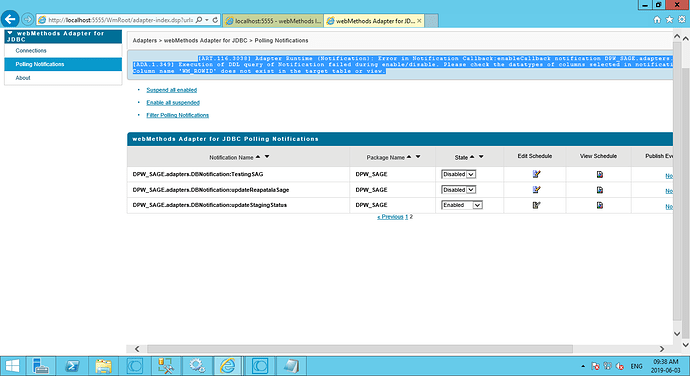
Task: Sort Package Name ascending
Action: pos(409,157)
